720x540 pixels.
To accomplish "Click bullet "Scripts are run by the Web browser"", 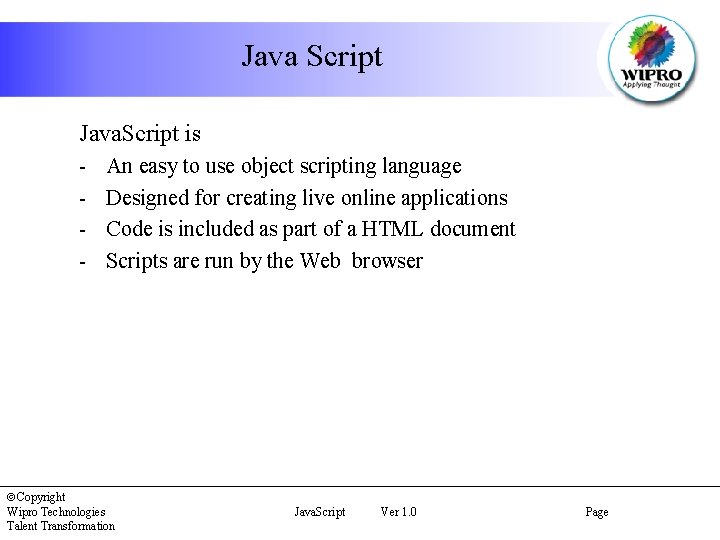I will point(264,261).
